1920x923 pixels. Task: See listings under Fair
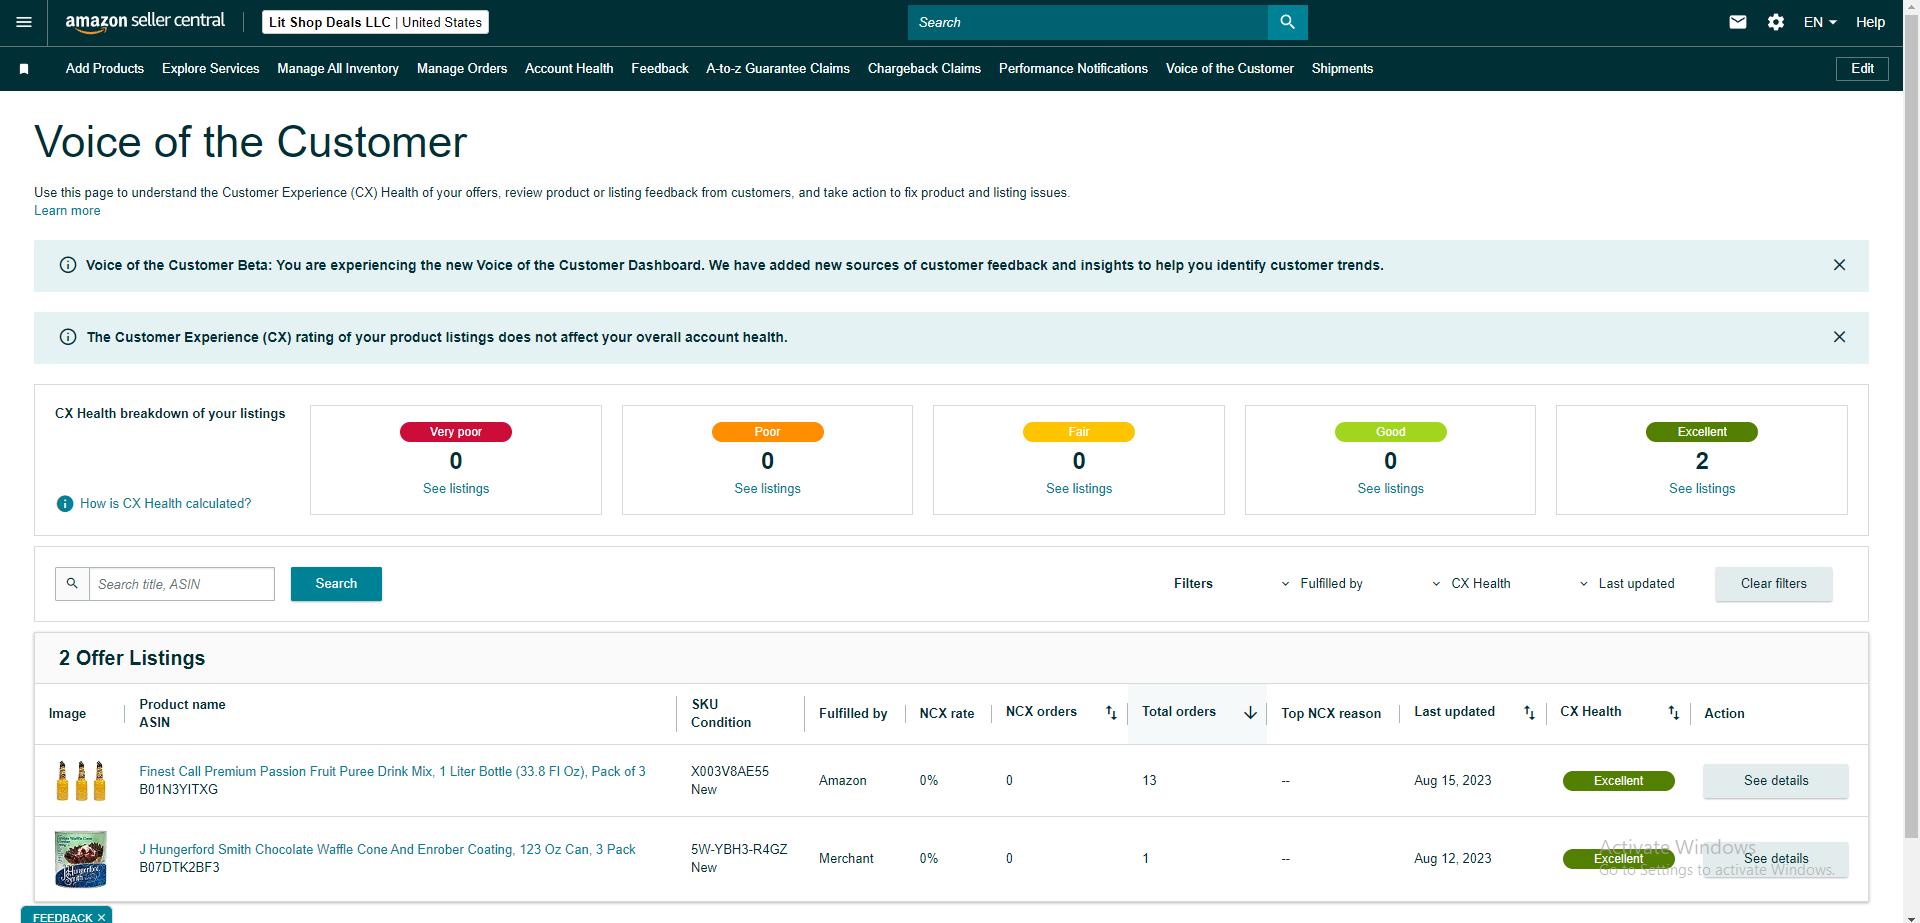[x=1079, y=489]
